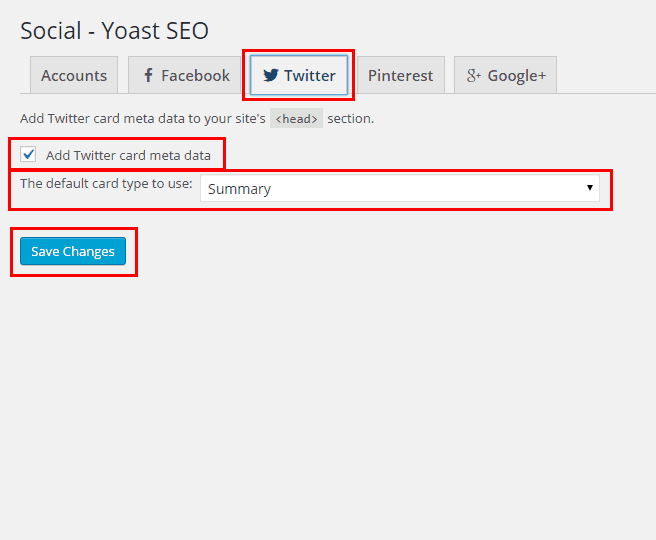Open the Pinterest tab

pyautogui.click(x=400, y=75)
